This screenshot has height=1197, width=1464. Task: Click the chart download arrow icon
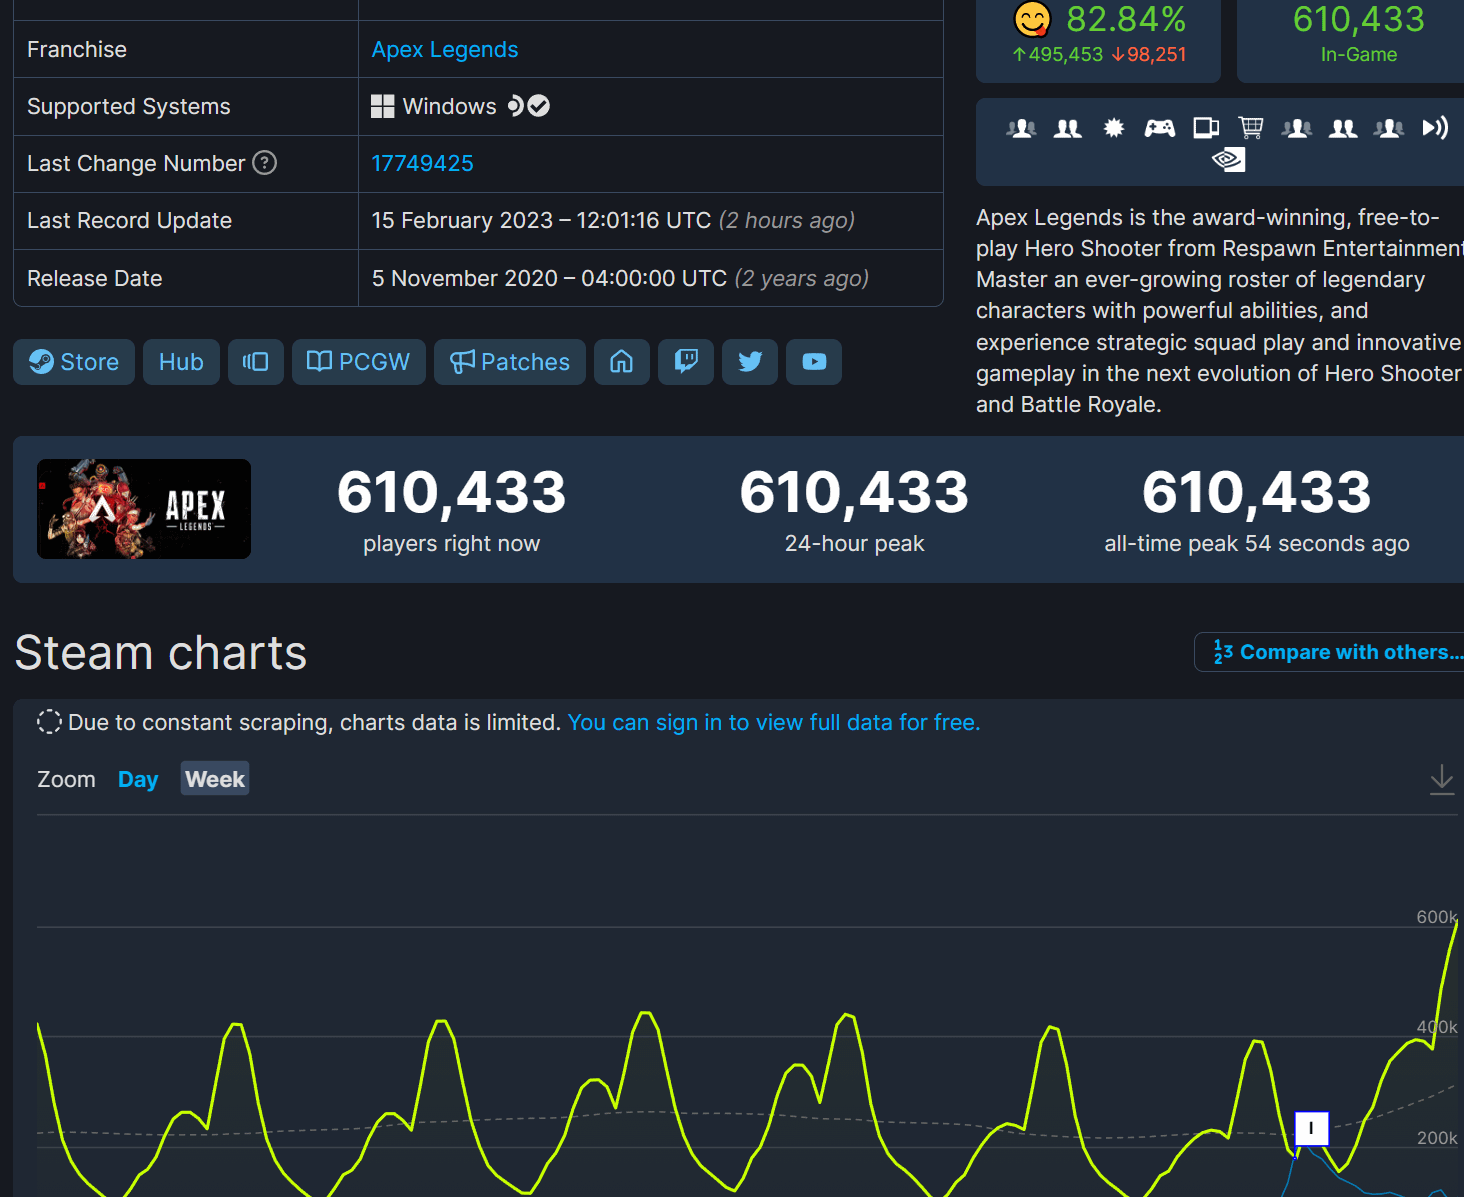[1442, 780]
